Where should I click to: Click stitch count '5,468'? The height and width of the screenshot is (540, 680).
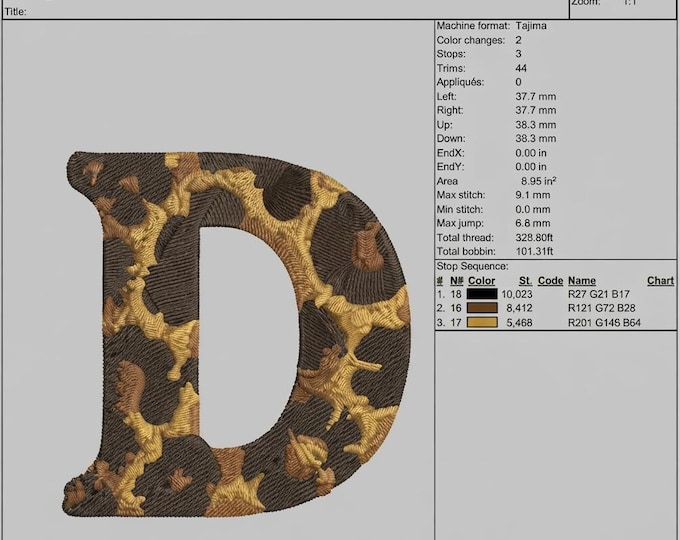(x=519, y=323)
